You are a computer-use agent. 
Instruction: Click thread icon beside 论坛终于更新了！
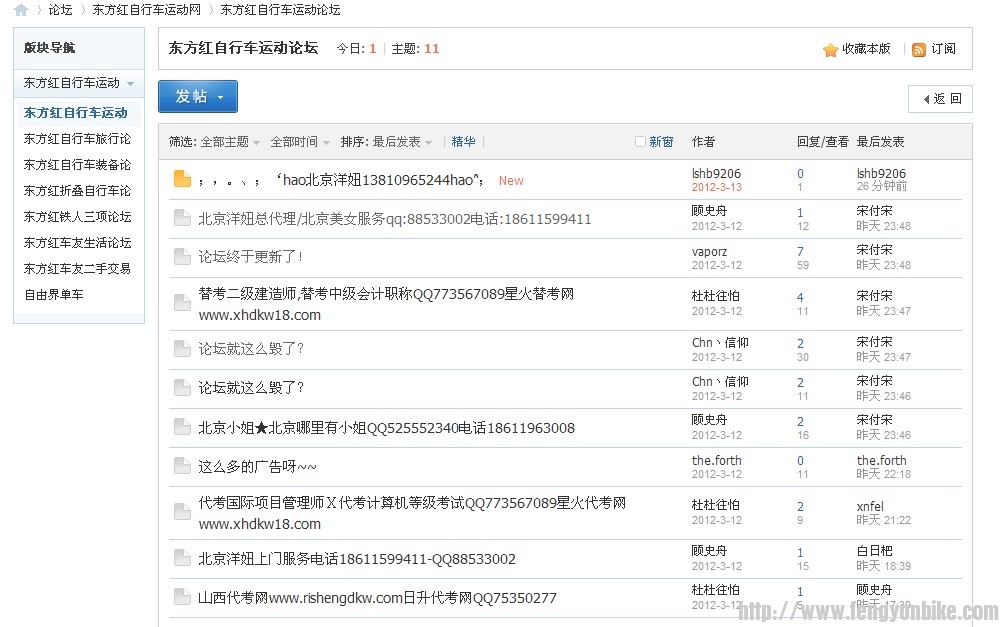(182, 257)
